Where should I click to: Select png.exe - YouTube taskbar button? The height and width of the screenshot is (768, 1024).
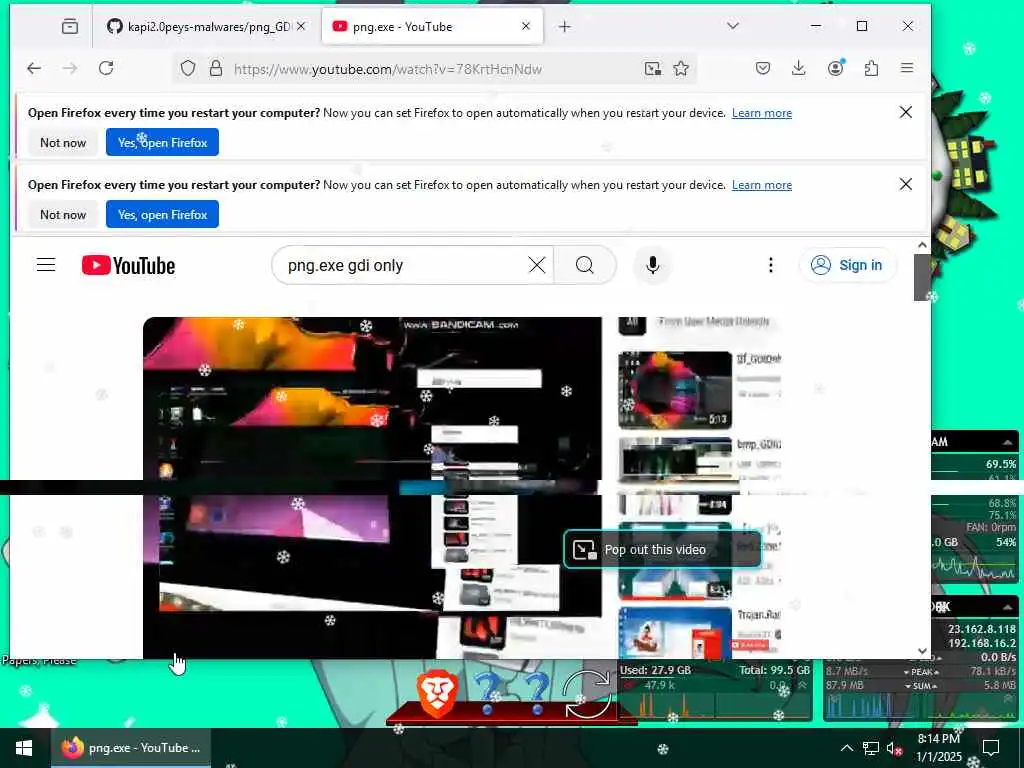pyautogui.click(x=131, y=748)
